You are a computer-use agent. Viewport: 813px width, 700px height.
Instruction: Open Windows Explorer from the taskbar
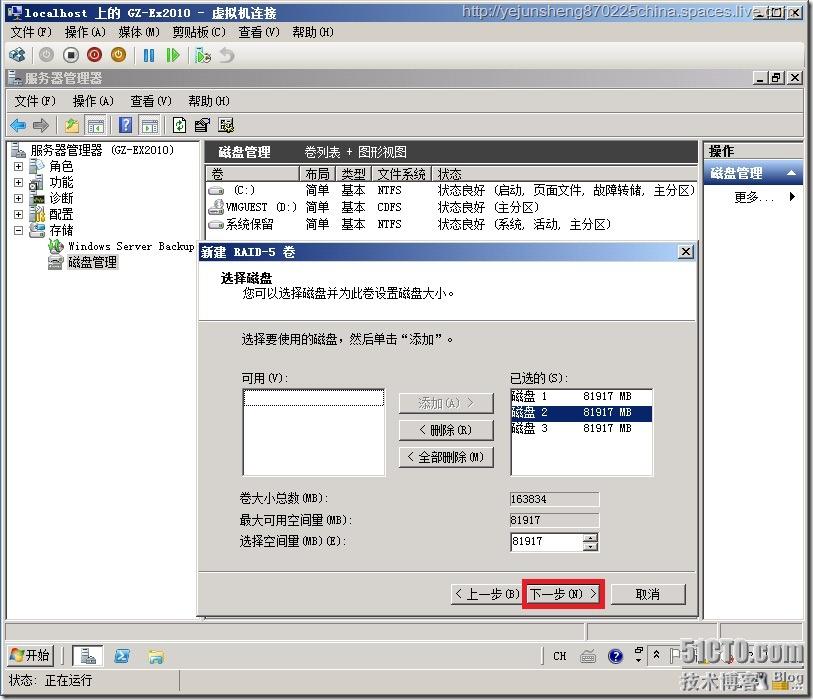tap(156, 656)
